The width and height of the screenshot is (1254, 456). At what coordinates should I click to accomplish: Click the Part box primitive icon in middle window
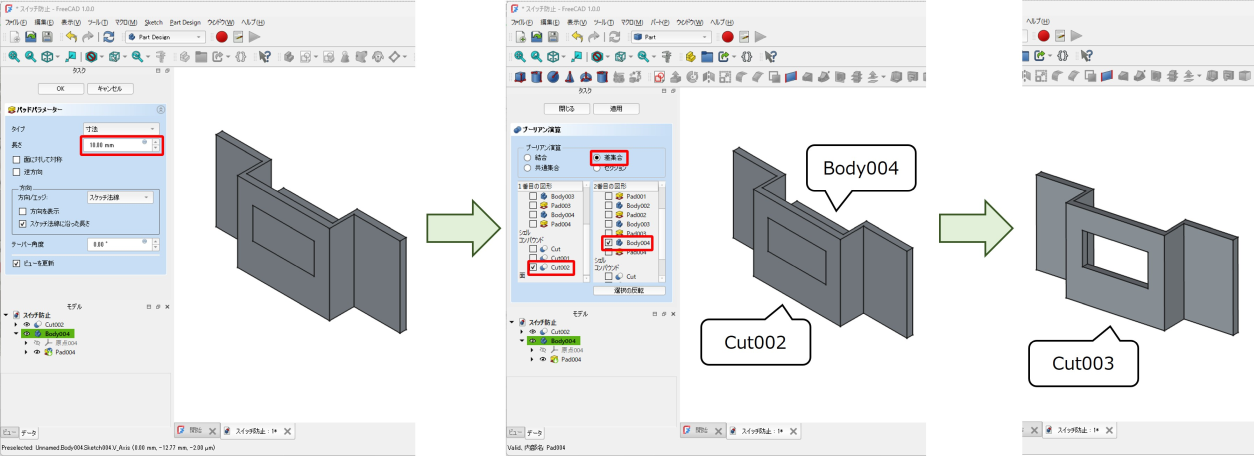pos(520,77)
